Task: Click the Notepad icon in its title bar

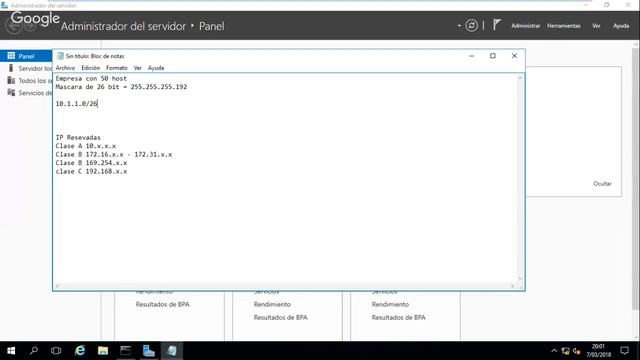Action: click(x=60, y=56)
